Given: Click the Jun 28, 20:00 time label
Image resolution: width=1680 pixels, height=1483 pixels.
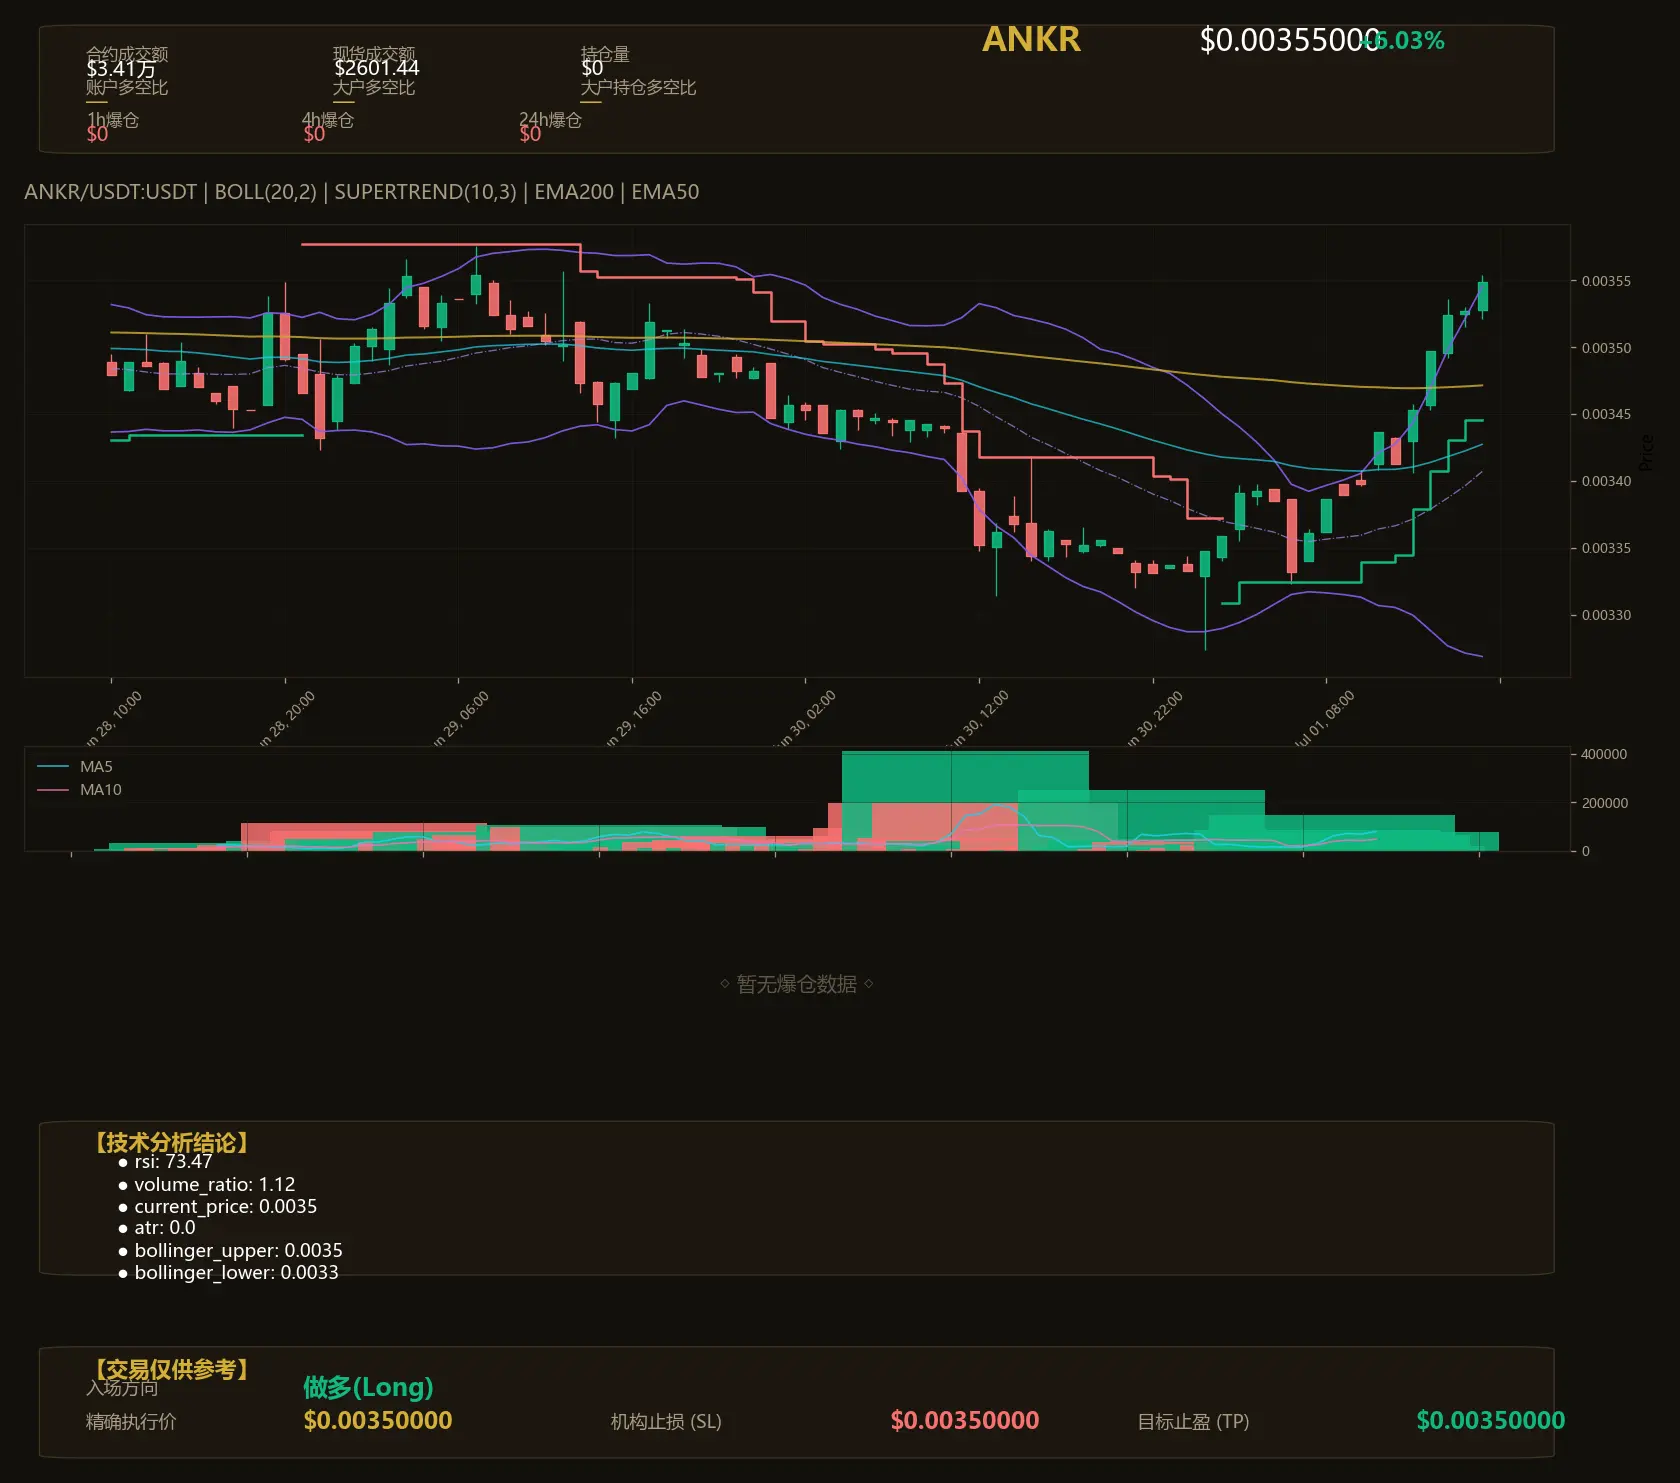Looking at the screenshot, I should pyautogui.click(x=287, y=718).
